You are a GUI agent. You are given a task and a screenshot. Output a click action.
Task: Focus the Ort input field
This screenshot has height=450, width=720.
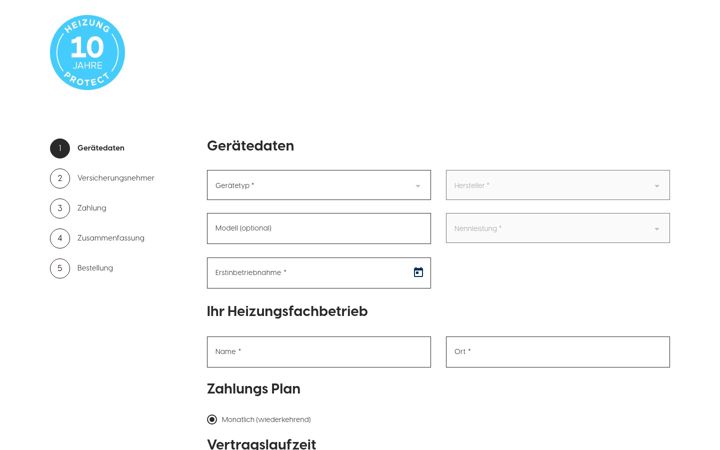[x=557, y=352]
